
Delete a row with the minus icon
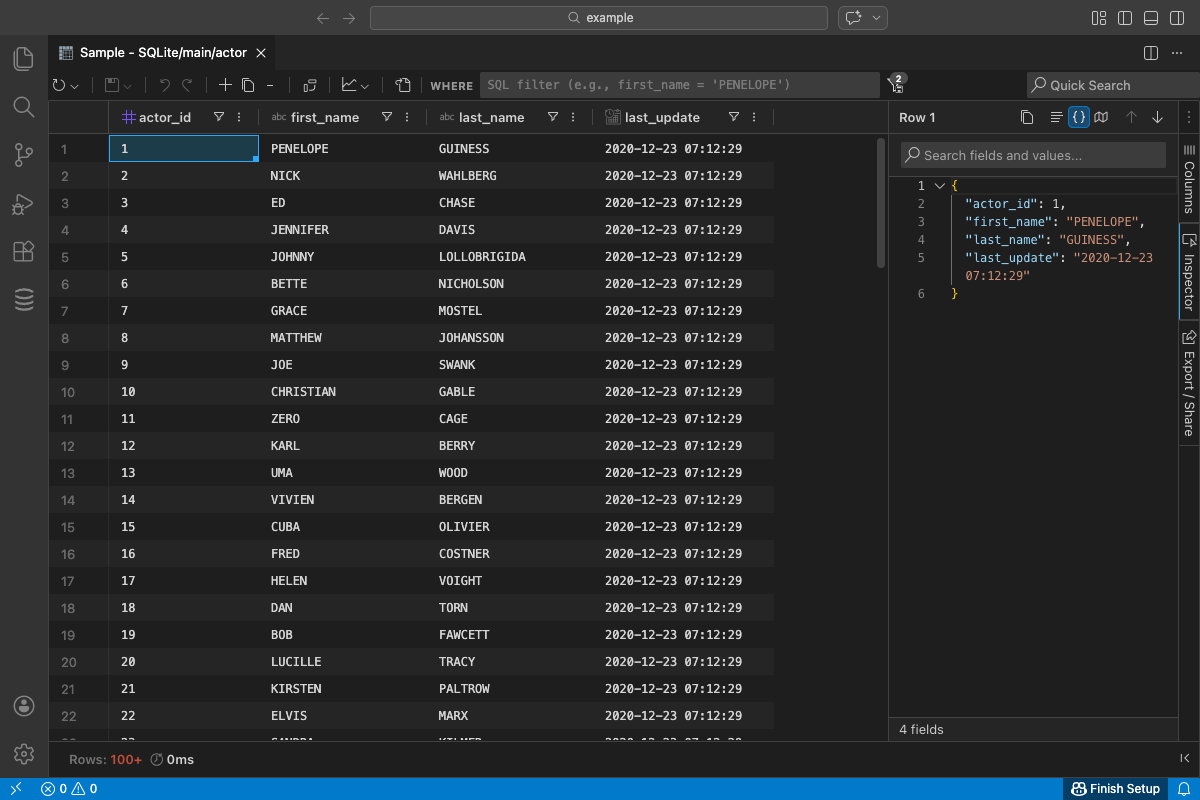point(269,85)
